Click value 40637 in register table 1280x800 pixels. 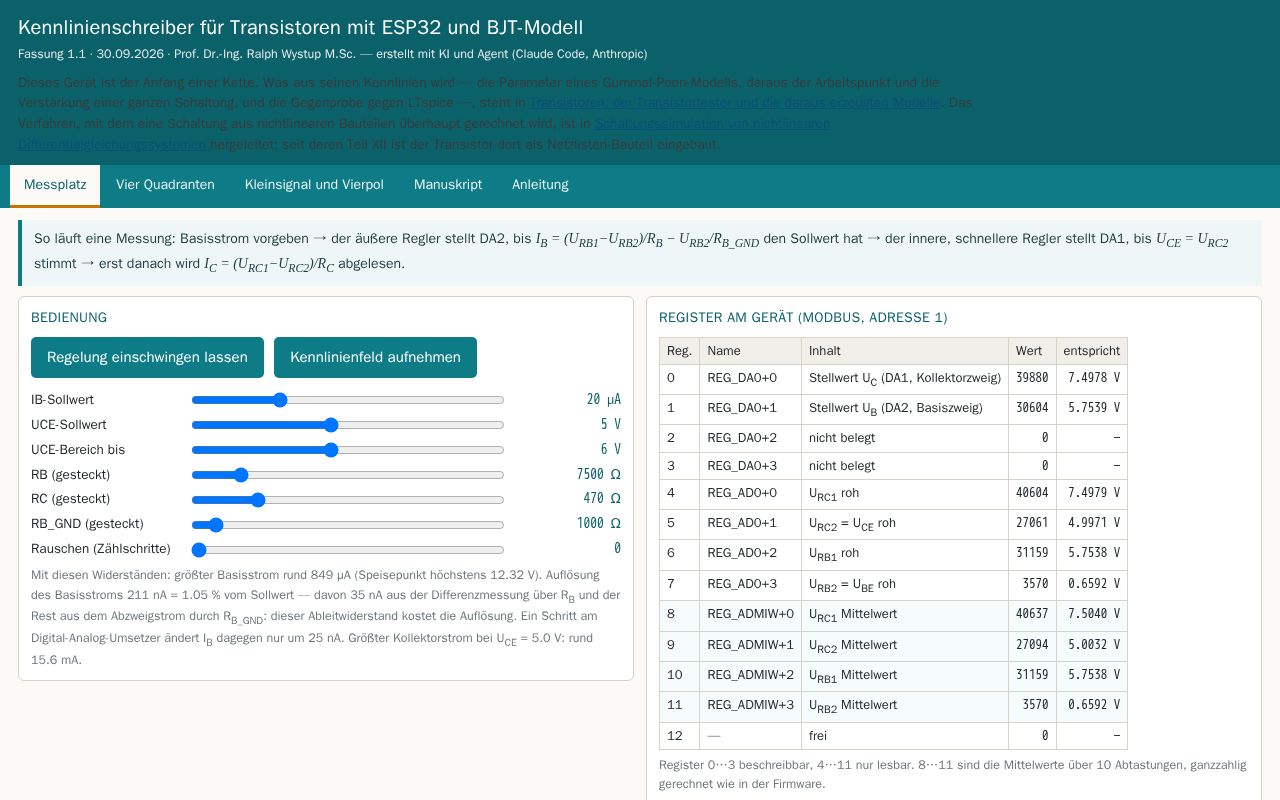(x=1032, y=615)
